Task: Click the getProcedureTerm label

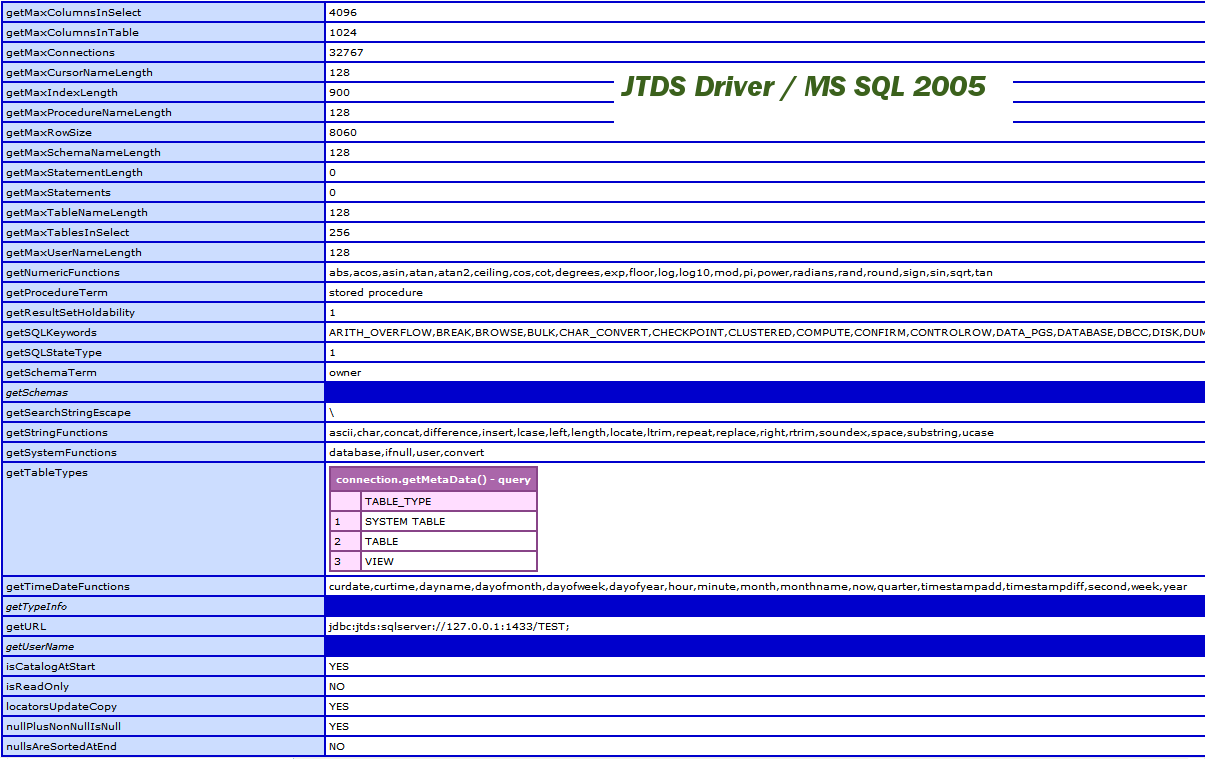Action: pyautogui.click(x=57, y=293)
